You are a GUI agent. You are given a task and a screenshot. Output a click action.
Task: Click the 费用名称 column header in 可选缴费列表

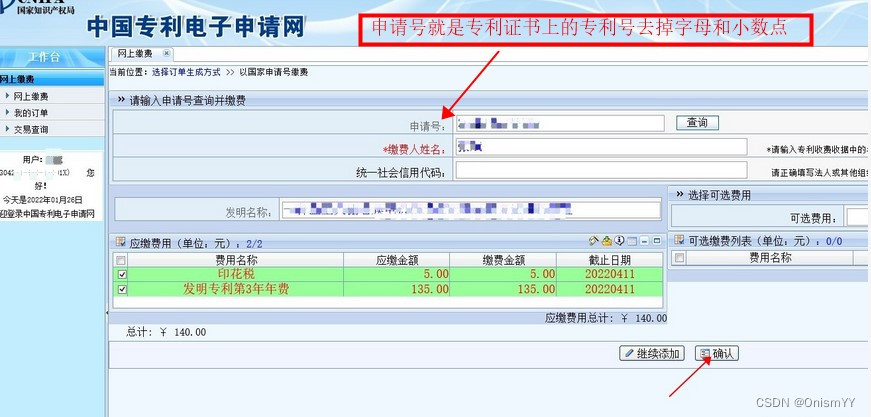click(770, 258)
